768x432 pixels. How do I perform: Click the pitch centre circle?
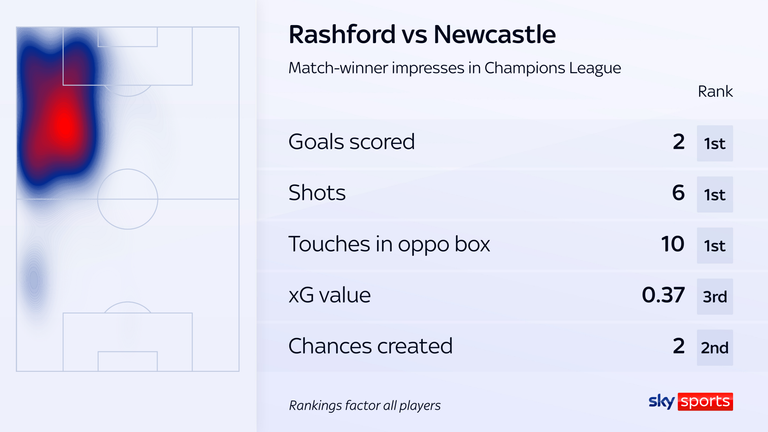(x=127, y=200)
